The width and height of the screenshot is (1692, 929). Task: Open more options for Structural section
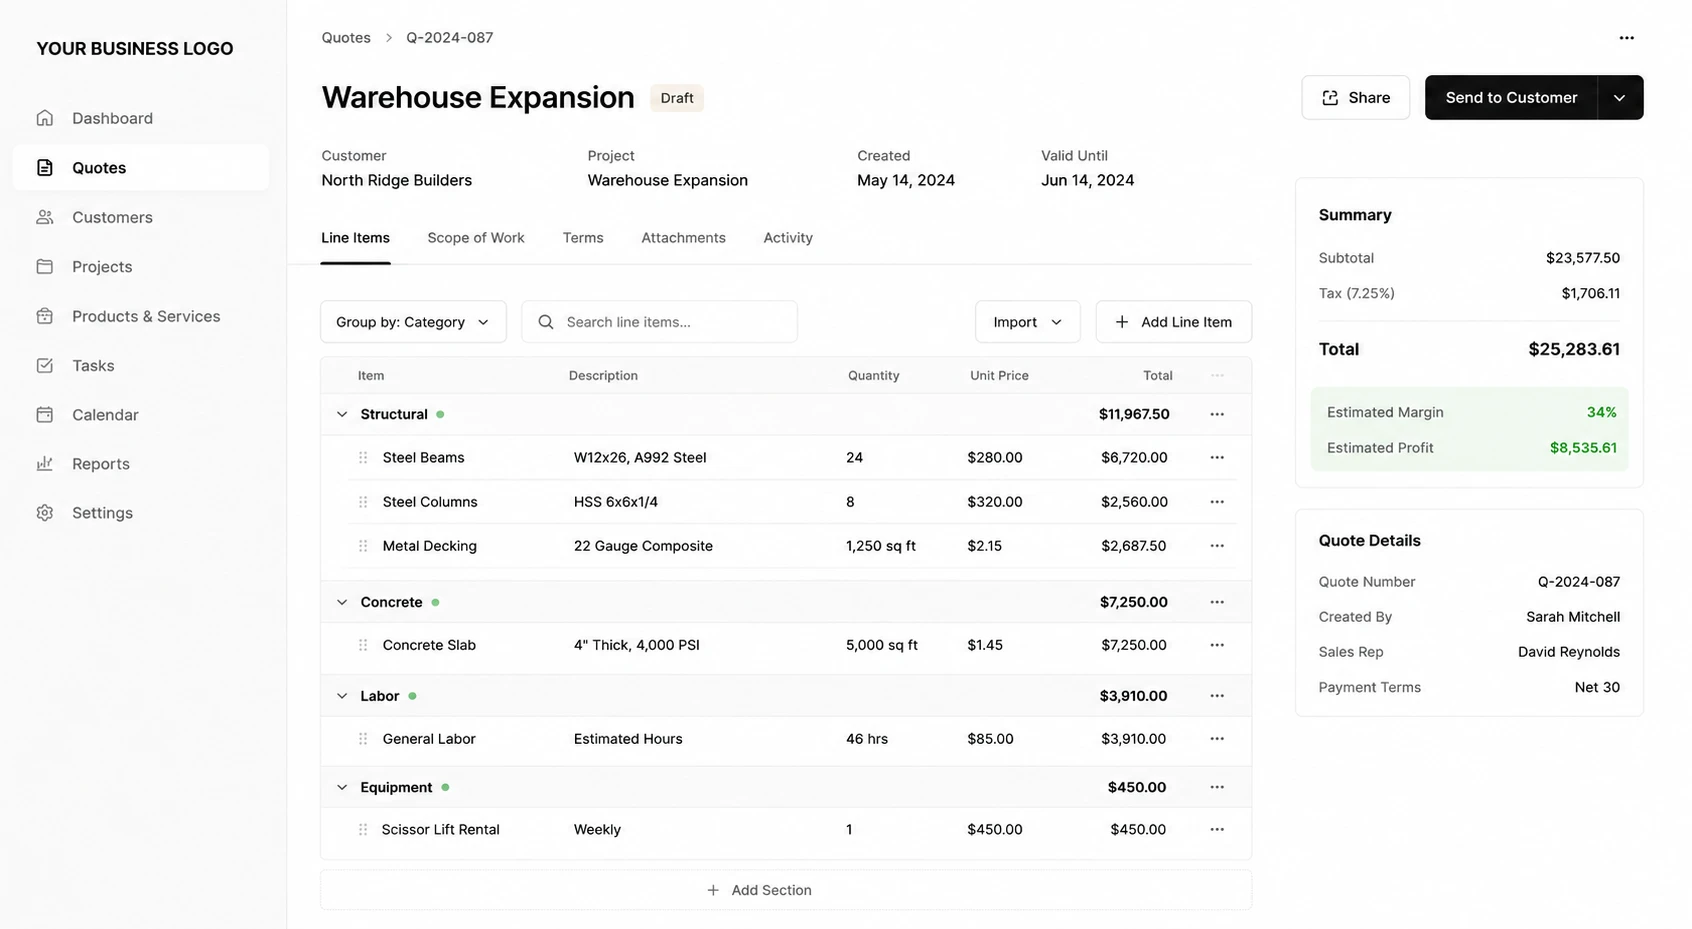coord(1217,414)
